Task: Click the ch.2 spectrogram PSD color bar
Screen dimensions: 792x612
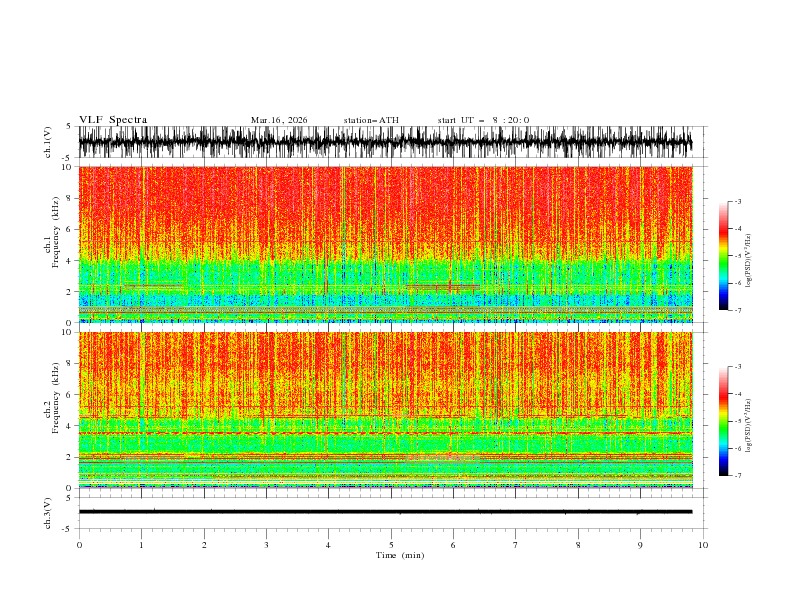Action: 723,421
